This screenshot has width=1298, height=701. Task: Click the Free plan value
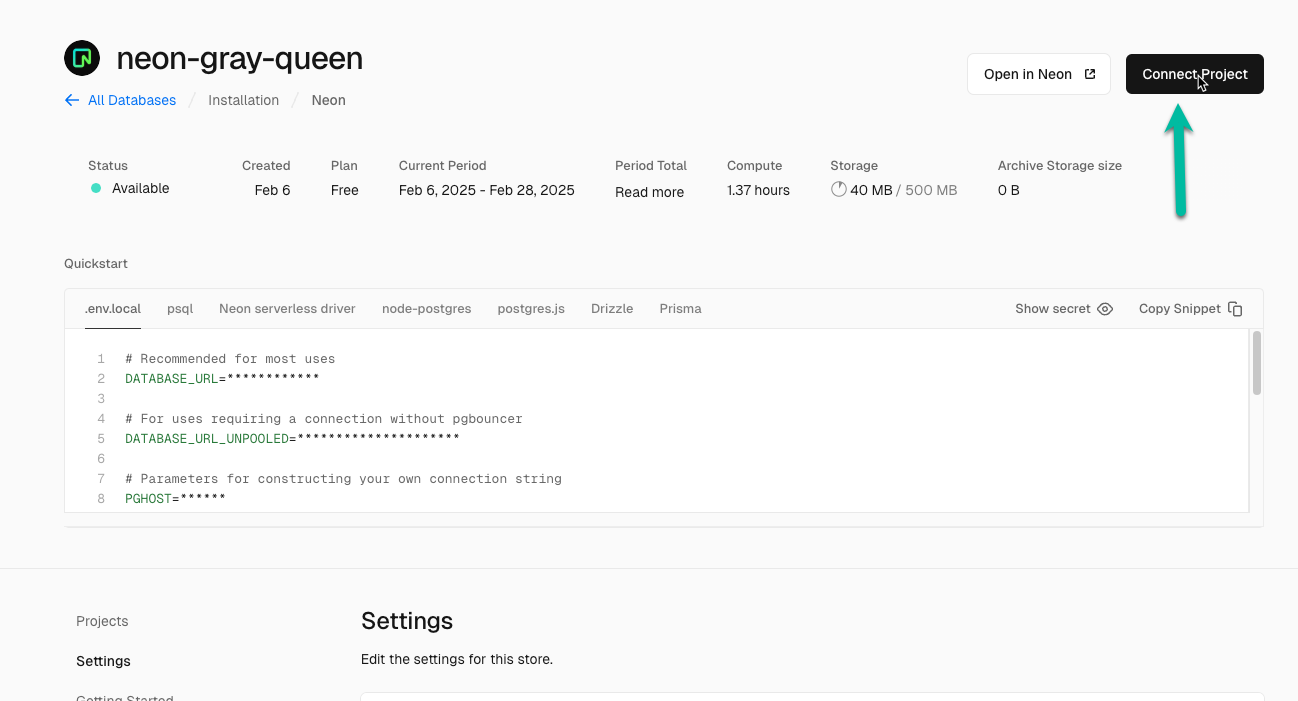point(345,190)
